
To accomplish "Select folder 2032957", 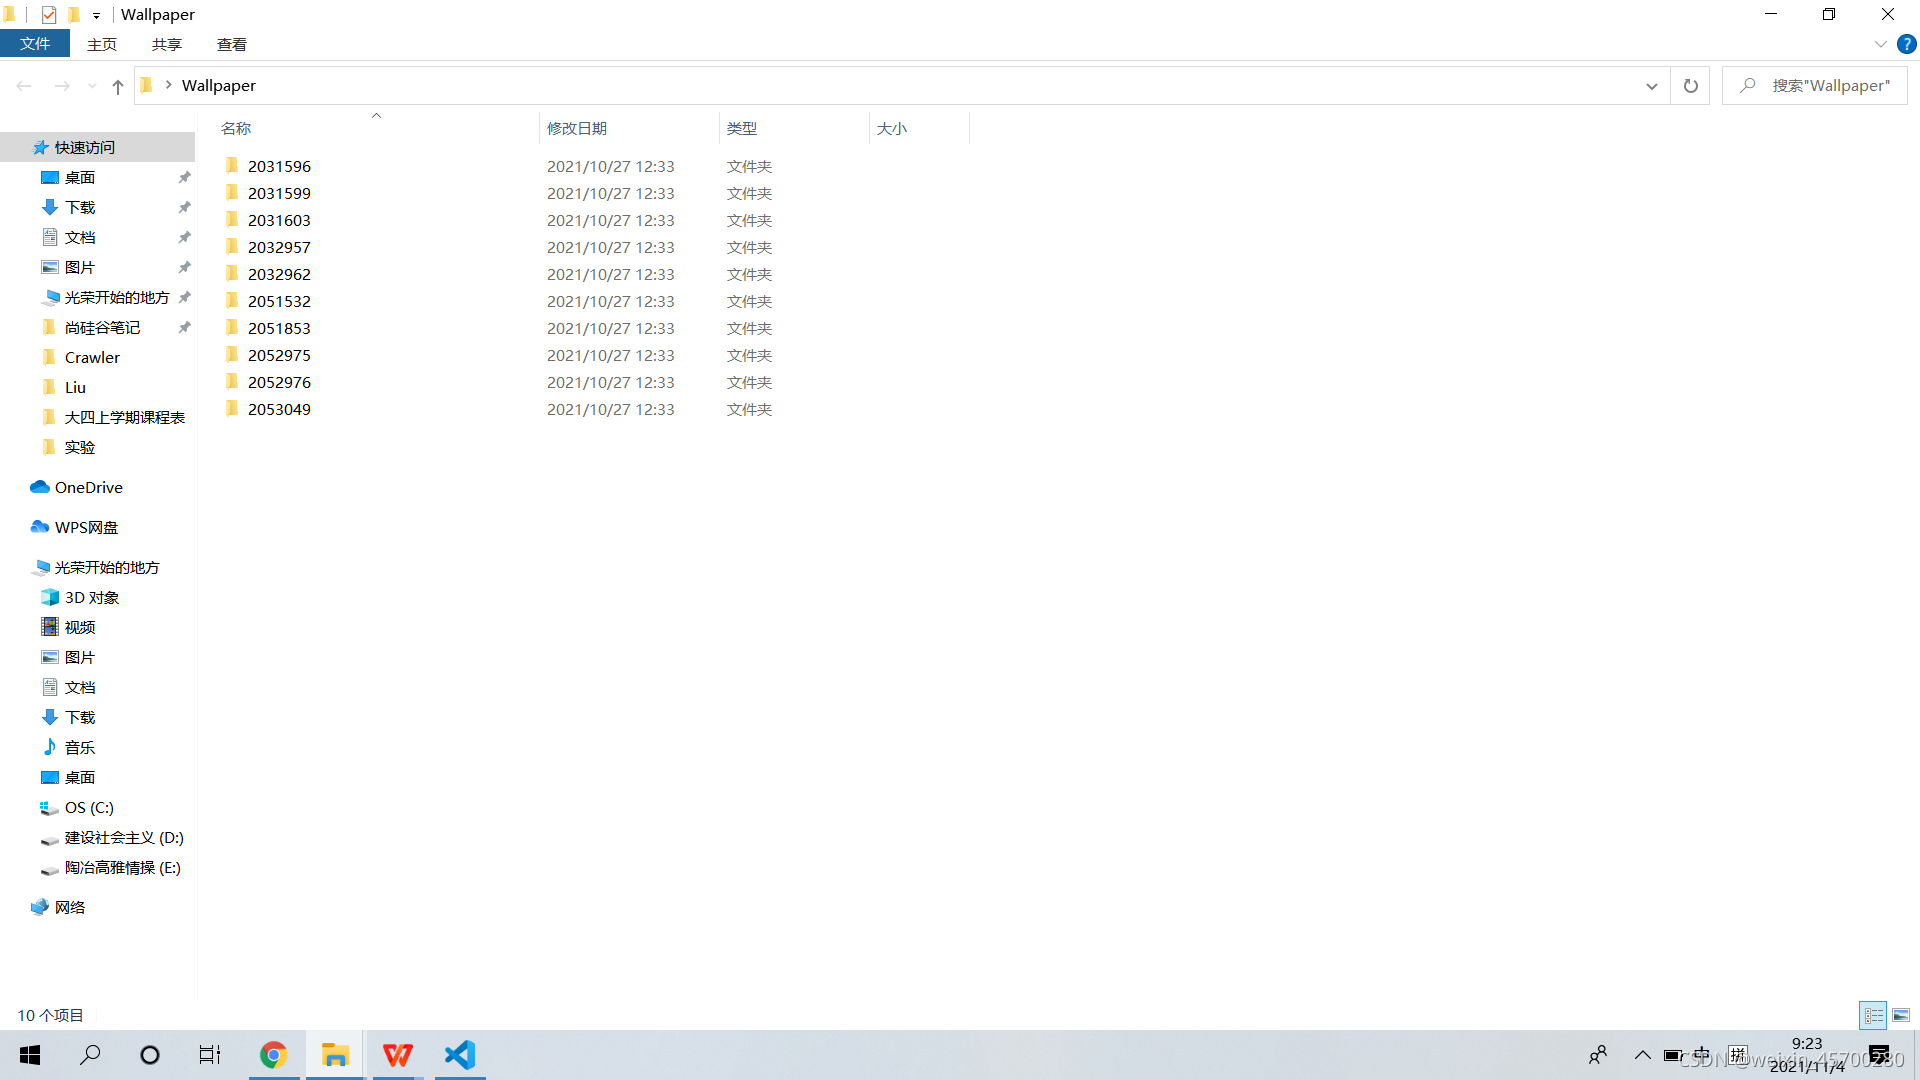I will coord(279,247).
